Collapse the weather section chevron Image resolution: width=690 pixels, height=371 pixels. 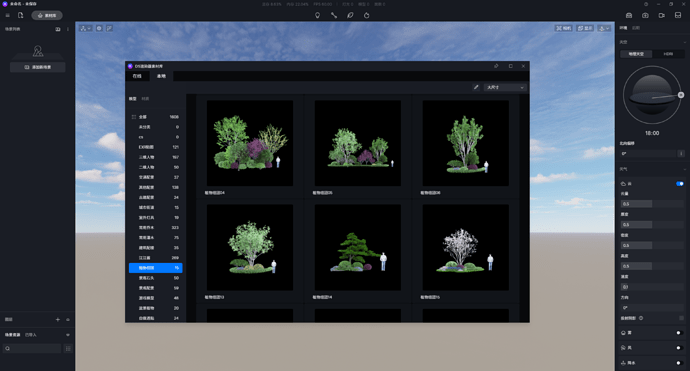[x=685, y=169]
